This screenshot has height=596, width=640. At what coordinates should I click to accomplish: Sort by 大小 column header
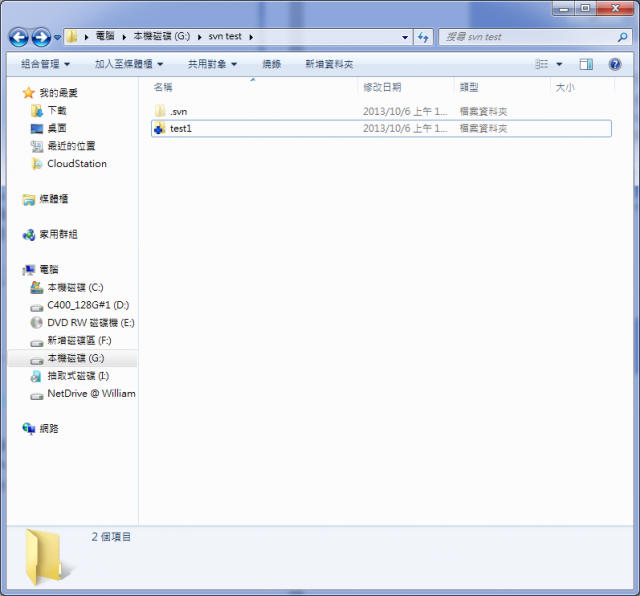(x=565, y=87)
